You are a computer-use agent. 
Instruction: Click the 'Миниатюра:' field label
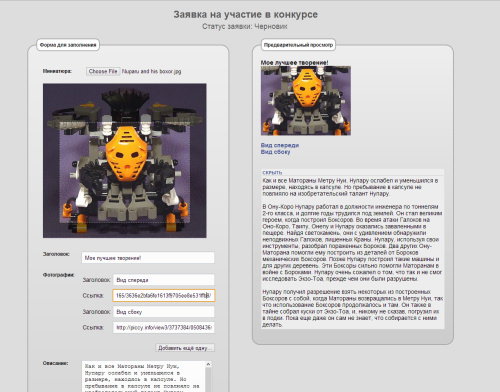pyautogui.click(x=57, y=71)
